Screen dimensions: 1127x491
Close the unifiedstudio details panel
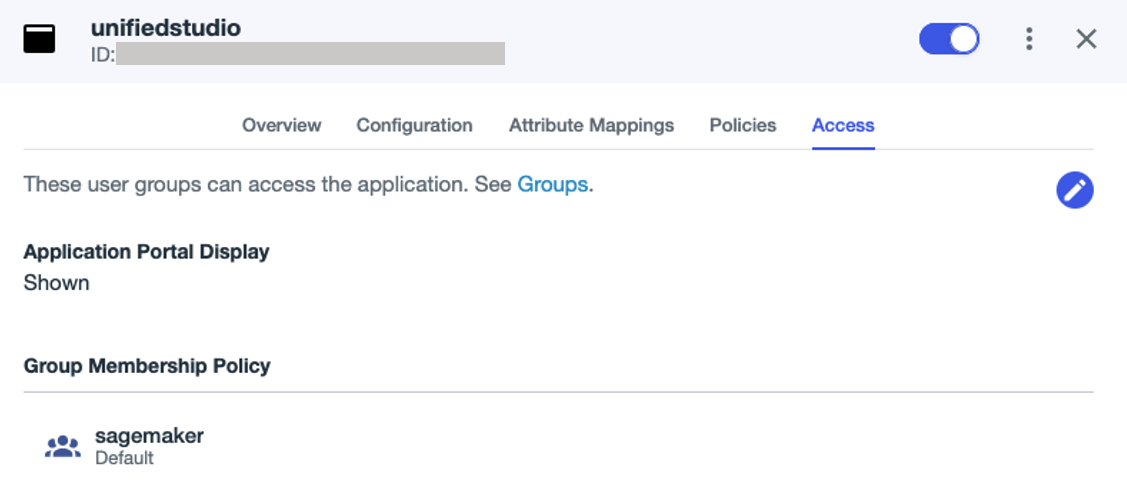(x=1086, y=39)
